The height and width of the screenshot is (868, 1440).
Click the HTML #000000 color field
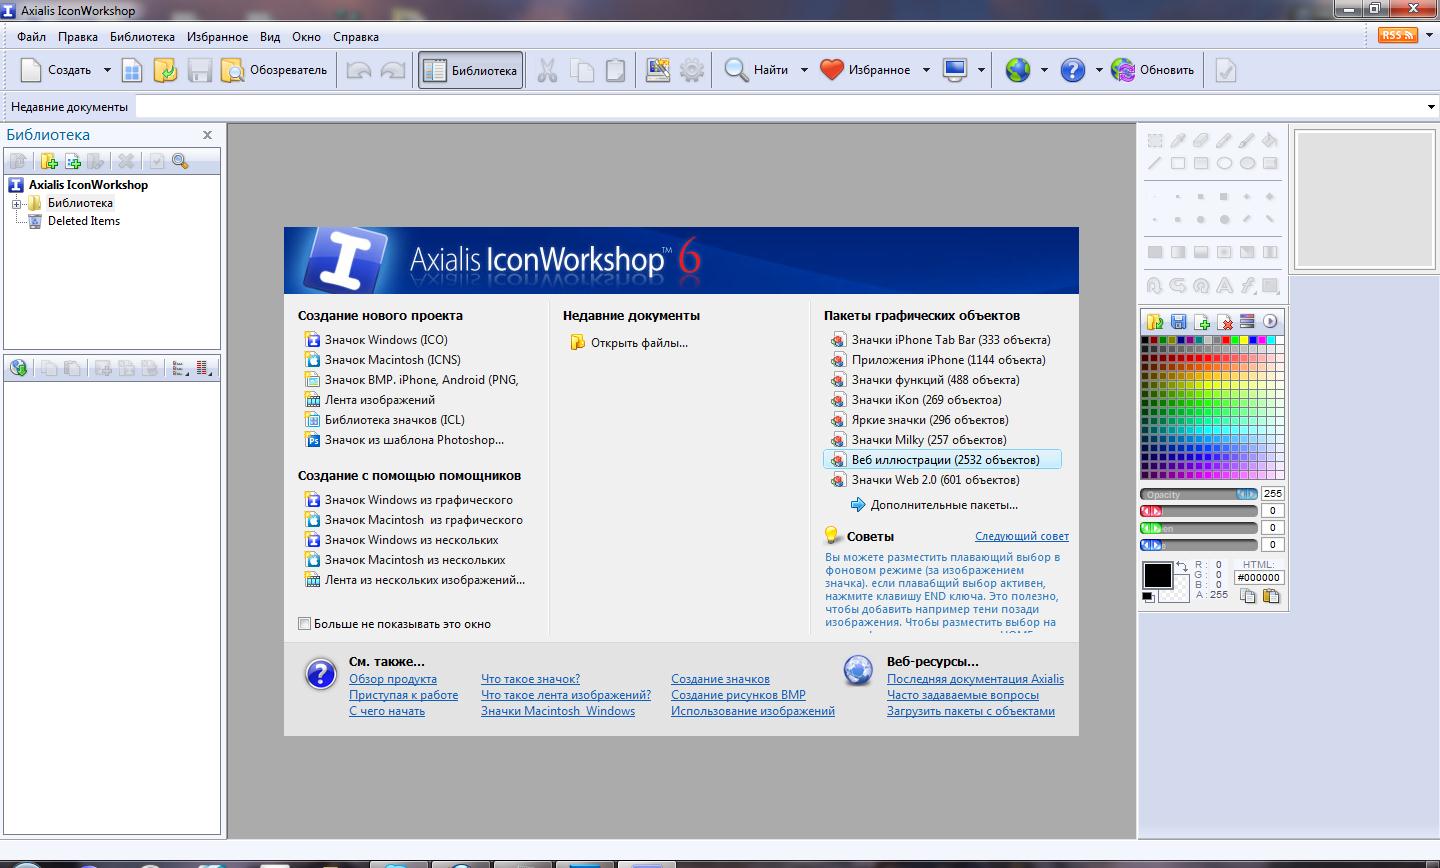point(1259,578)
